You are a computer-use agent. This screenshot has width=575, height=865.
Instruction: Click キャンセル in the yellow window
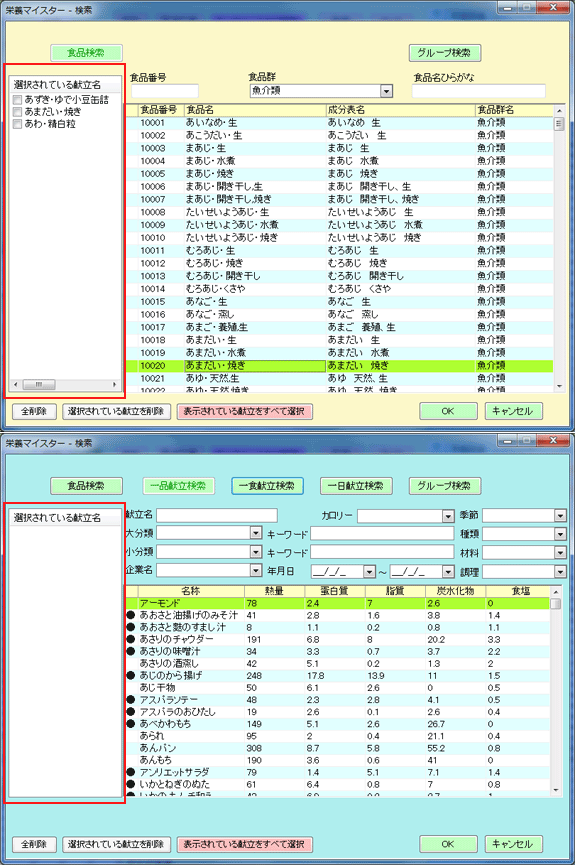[x=513, y=412]
